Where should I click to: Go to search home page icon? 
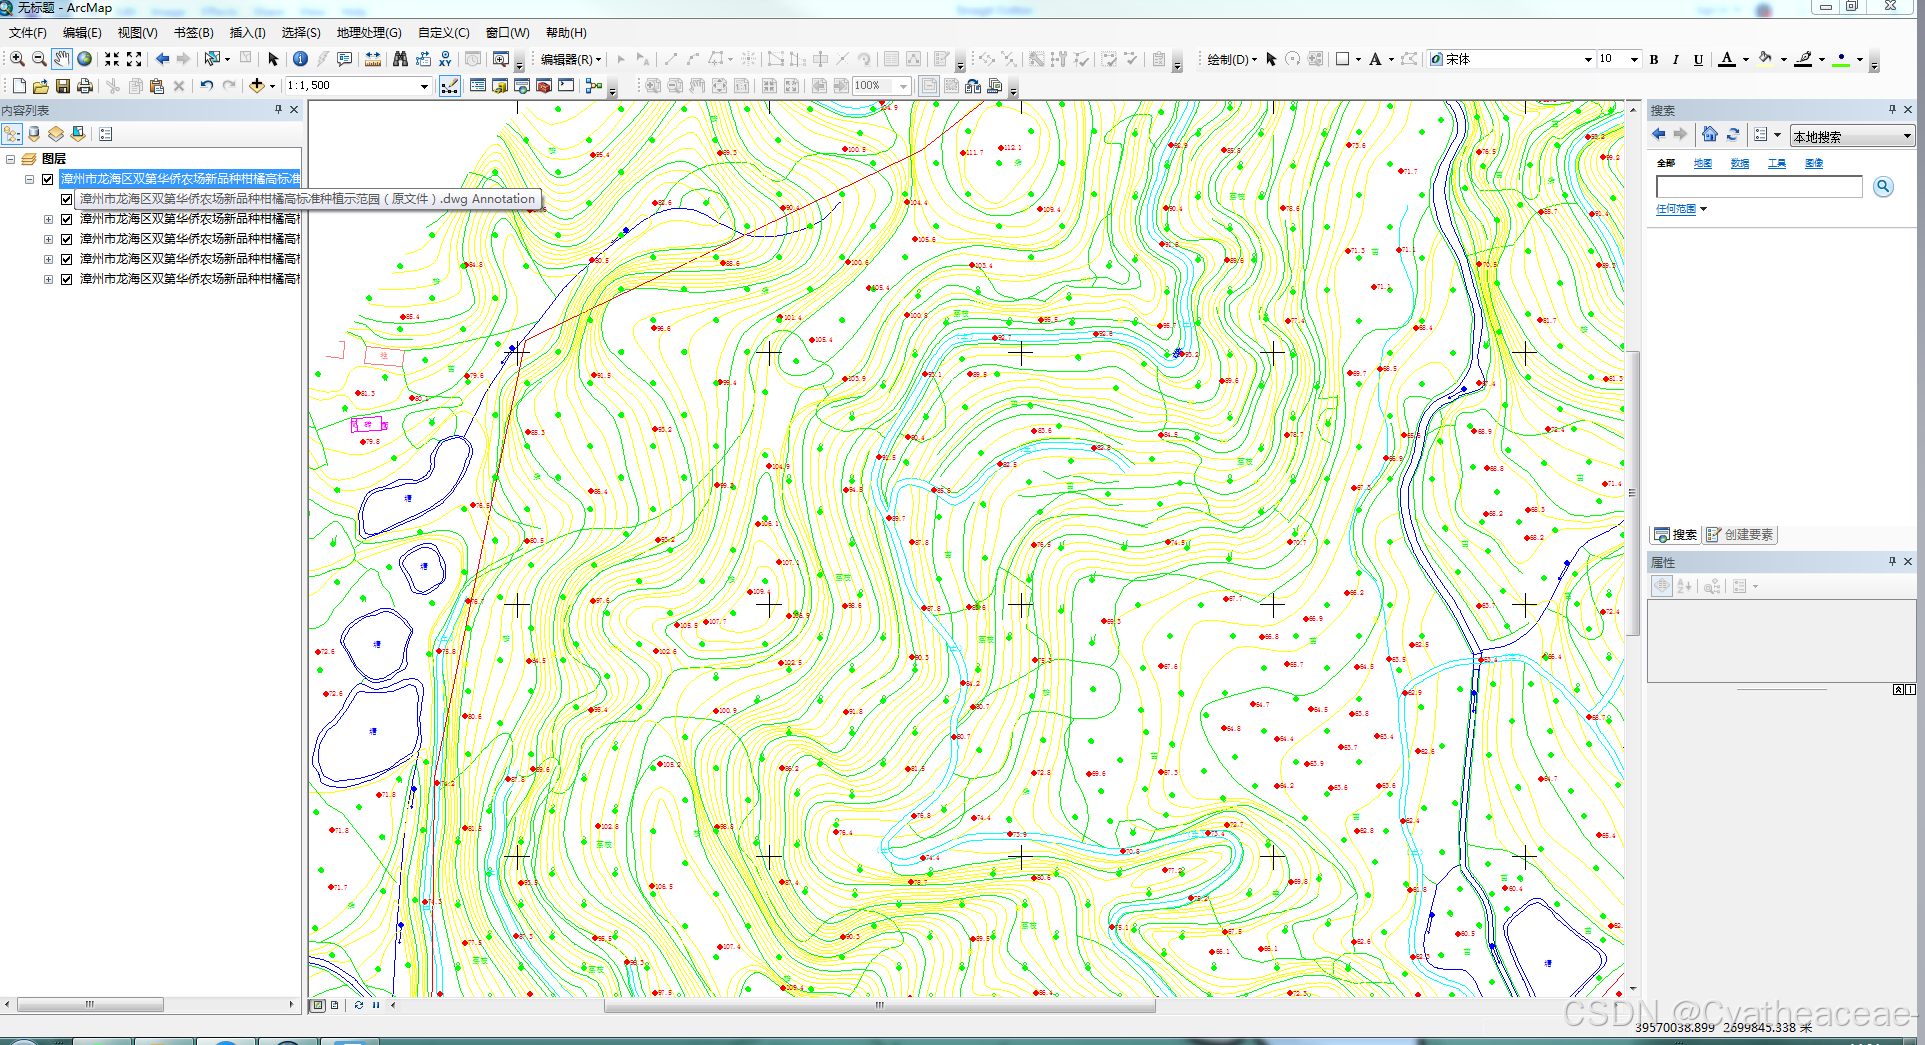tap(1709, 134)
